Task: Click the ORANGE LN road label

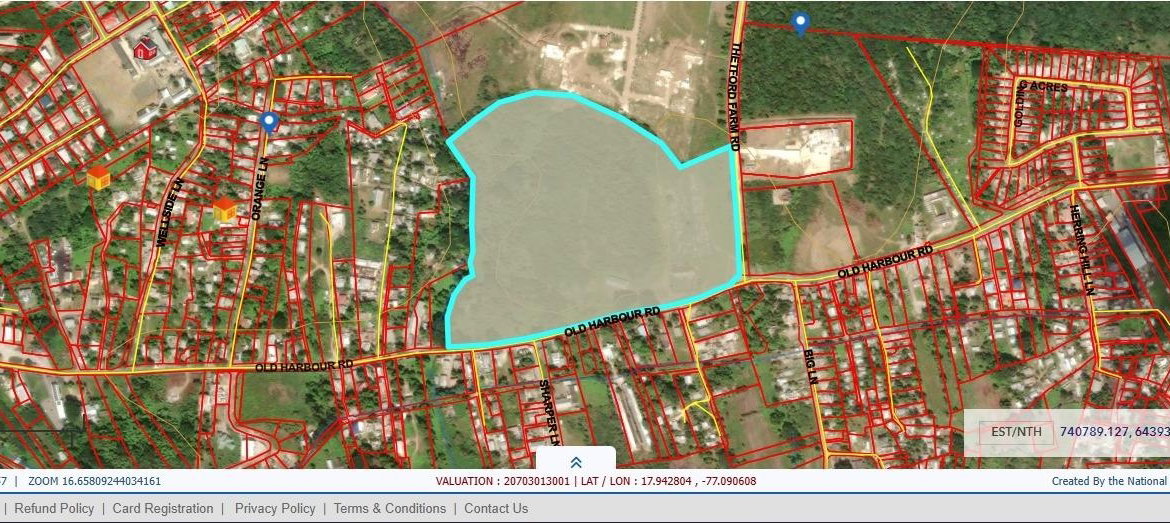Action: (x=260, y=189)
